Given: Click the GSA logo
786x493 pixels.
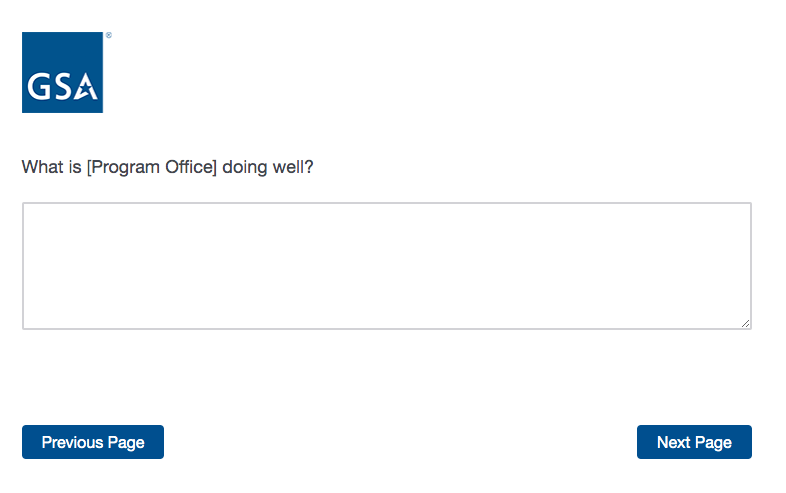Looking at the screenshot, I should point(62,72).
